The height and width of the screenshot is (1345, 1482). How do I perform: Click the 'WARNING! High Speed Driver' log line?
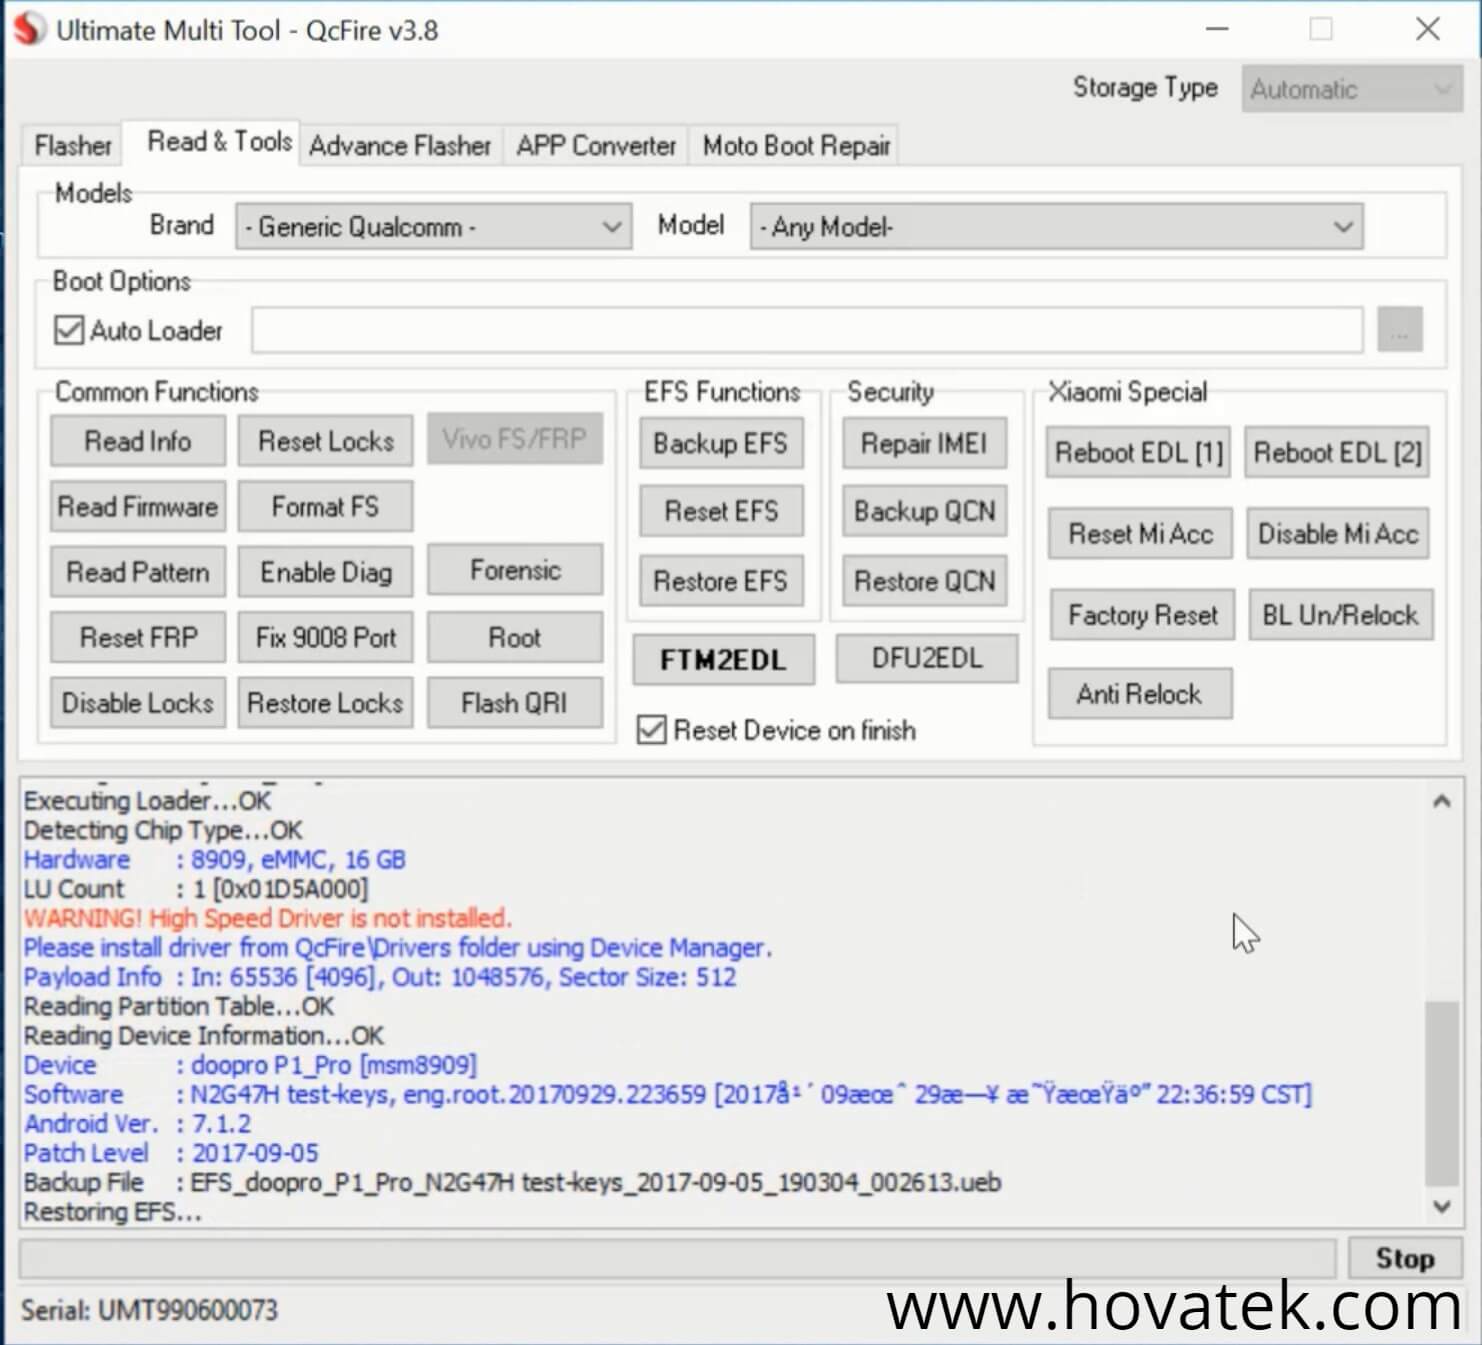(267, 918)
